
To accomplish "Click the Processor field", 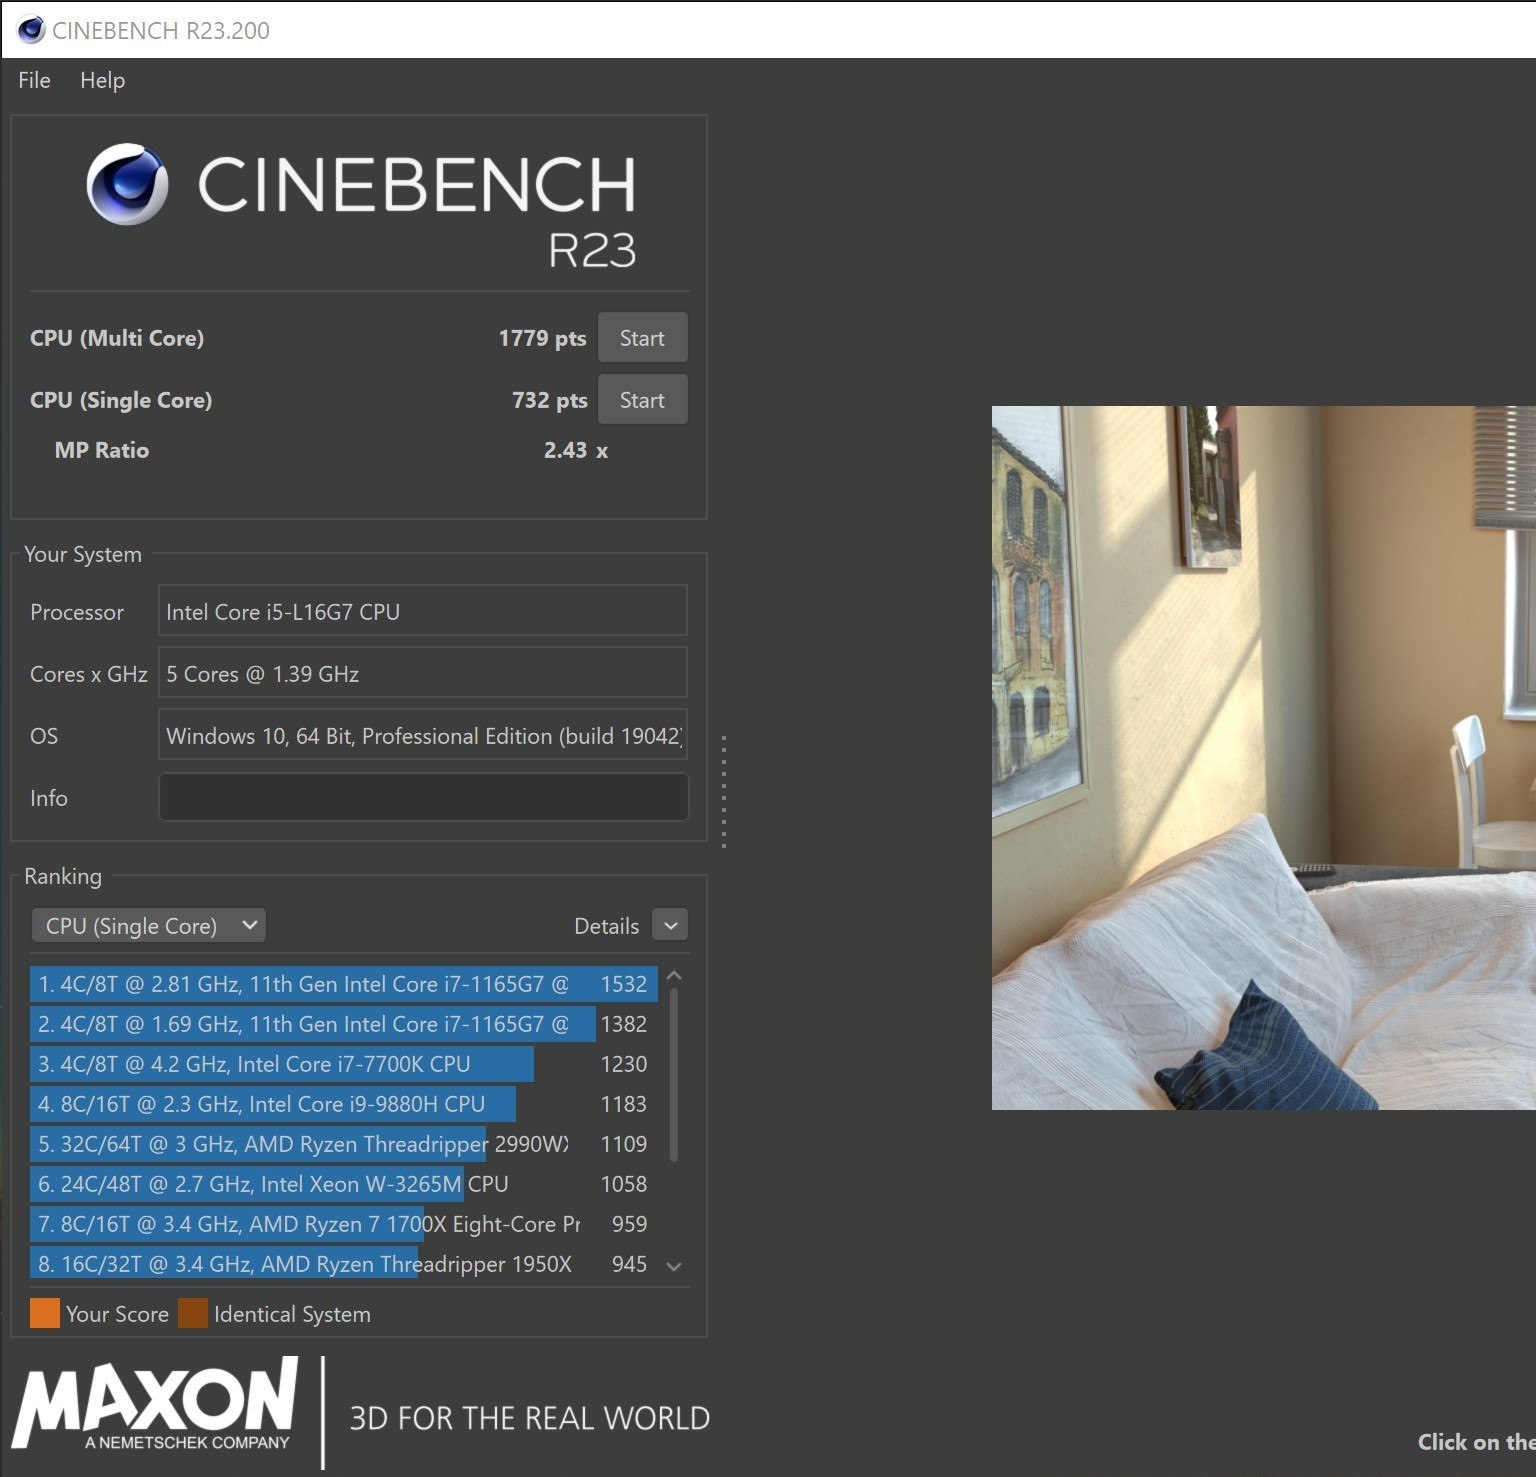I will pos(423,612).
